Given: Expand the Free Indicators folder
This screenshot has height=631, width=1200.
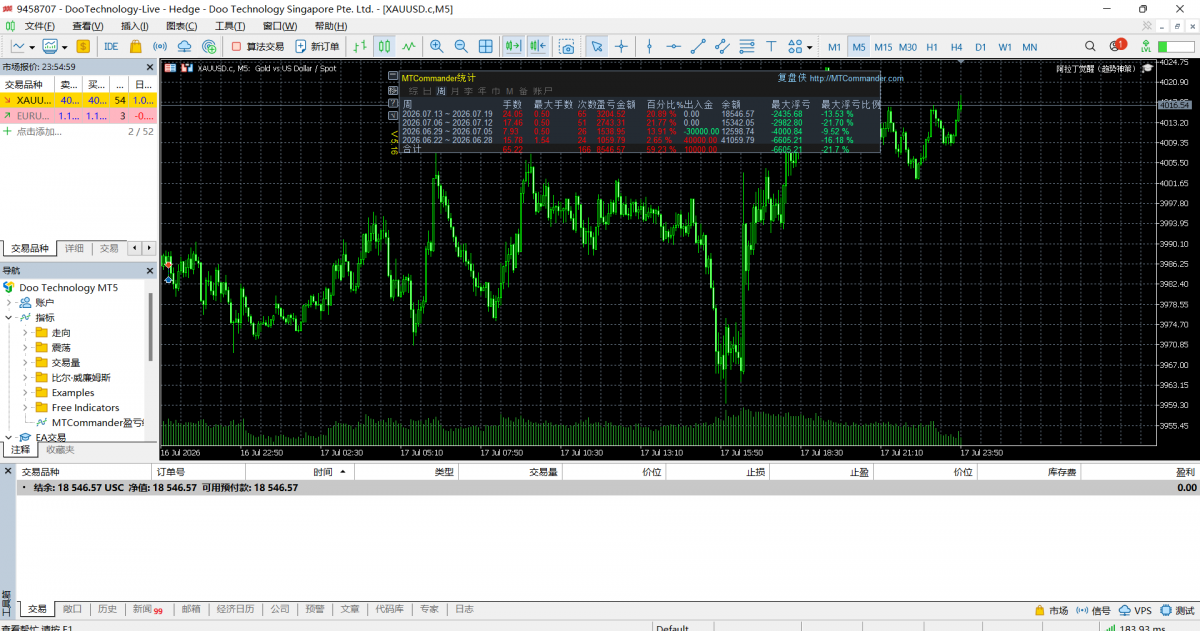Looking at the screenshot, I should [x=25, y=407].
